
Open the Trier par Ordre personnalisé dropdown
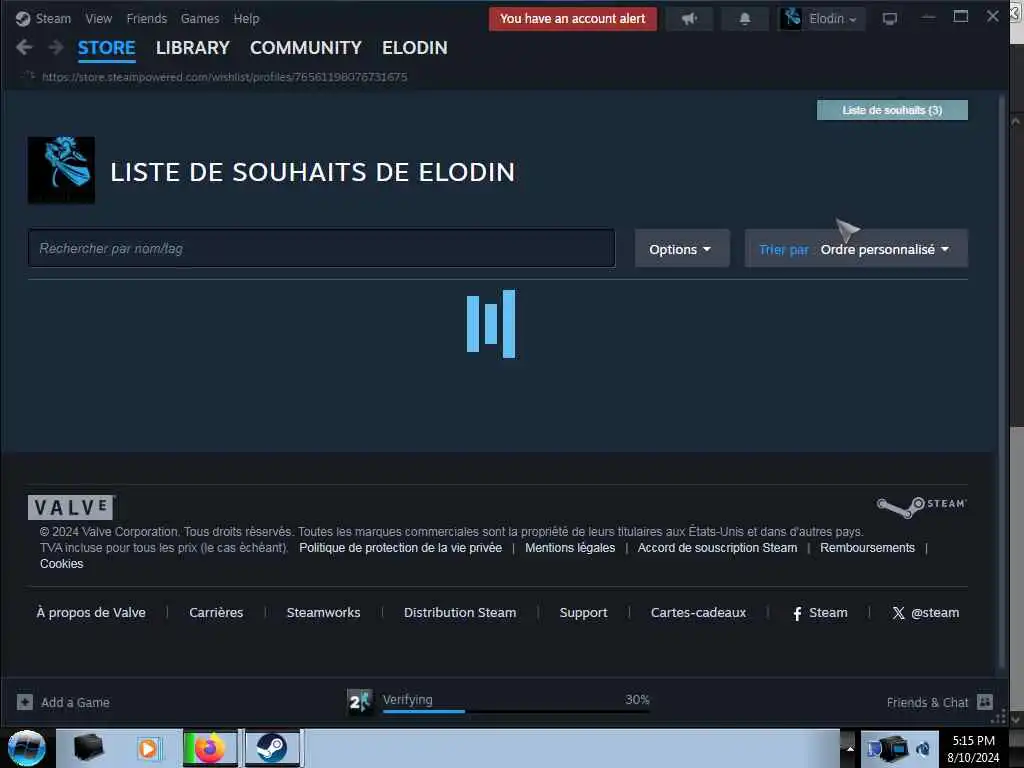[856, 248]
